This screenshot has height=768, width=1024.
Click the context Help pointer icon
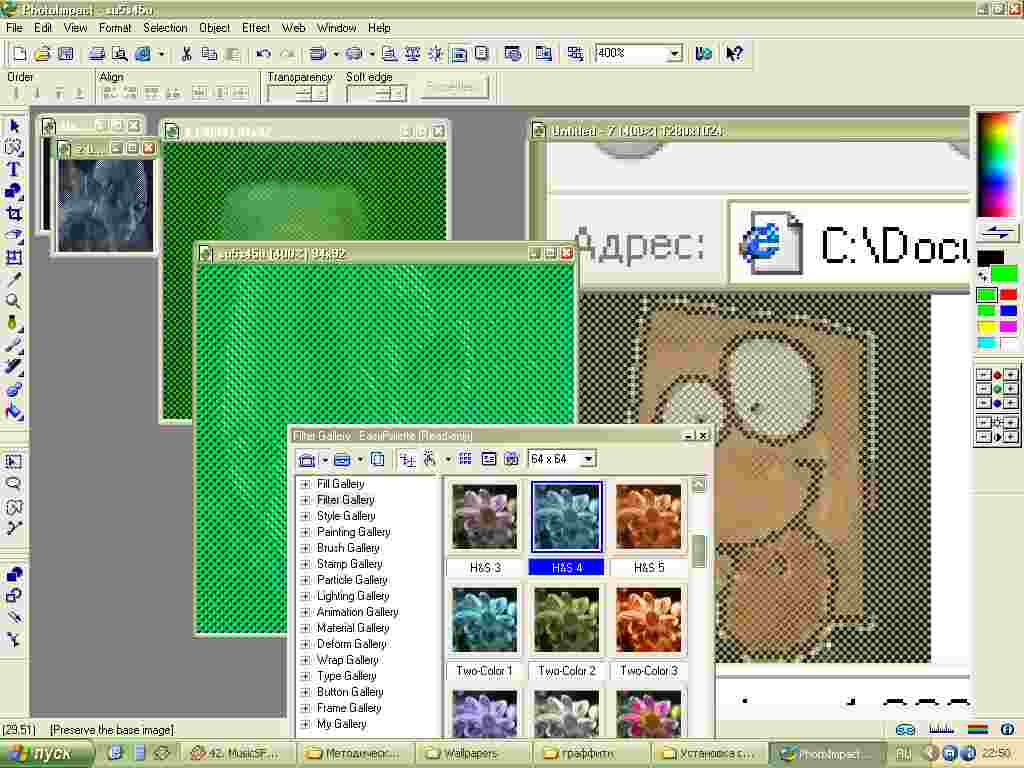(735, 54)
